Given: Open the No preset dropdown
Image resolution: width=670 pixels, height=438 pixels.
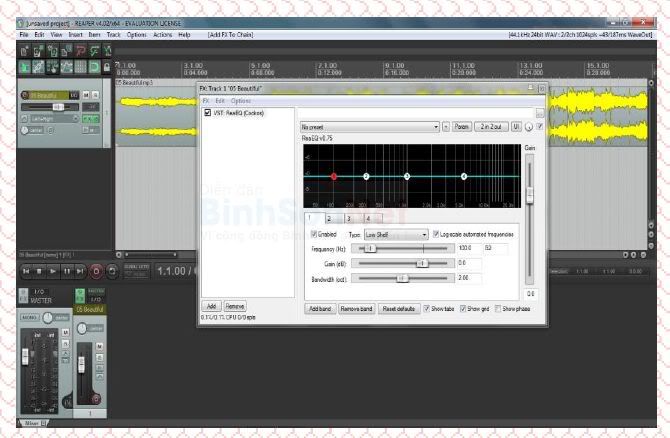Looking at the screenshot, I should click(x=369, y=127).
